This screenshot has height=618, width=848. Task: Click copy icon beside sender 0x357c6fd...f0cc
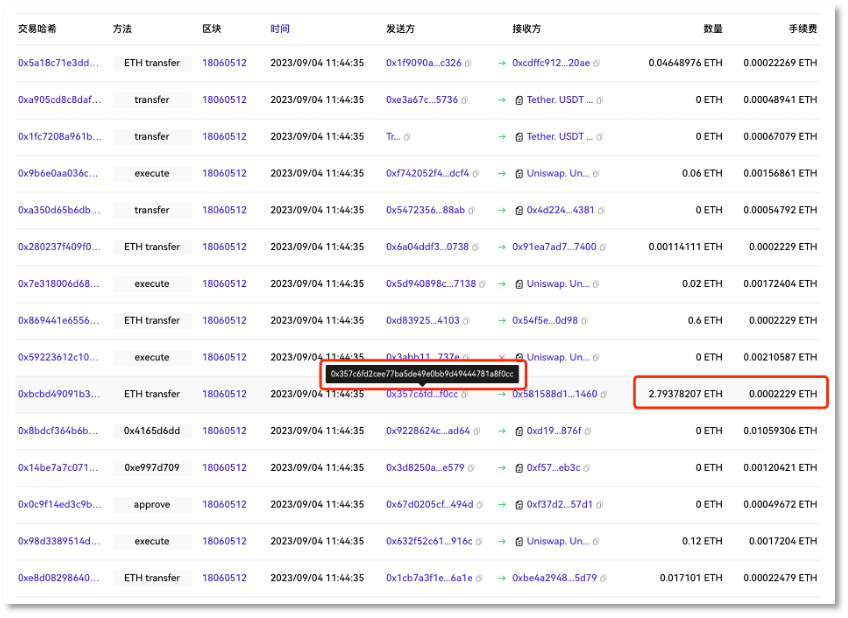point(466,394)
